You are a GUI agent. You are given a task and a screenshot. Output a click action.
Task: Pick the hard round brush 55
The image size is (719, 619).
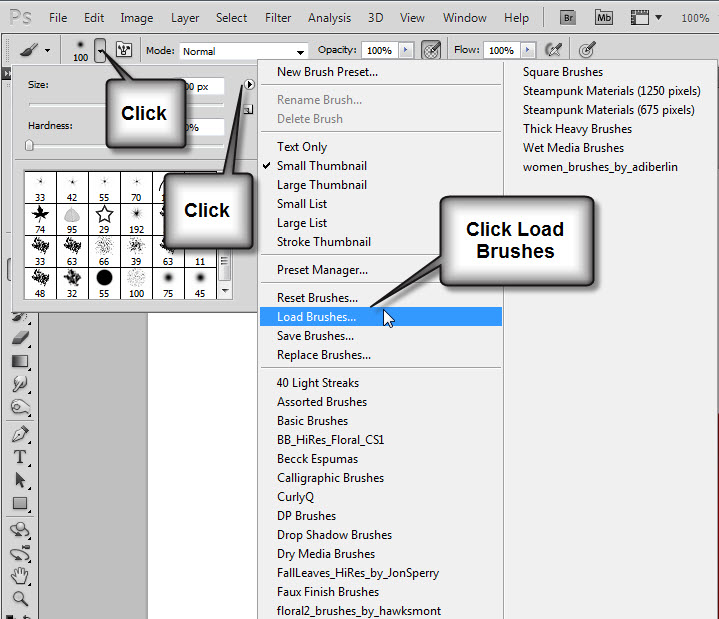[104, 283]
